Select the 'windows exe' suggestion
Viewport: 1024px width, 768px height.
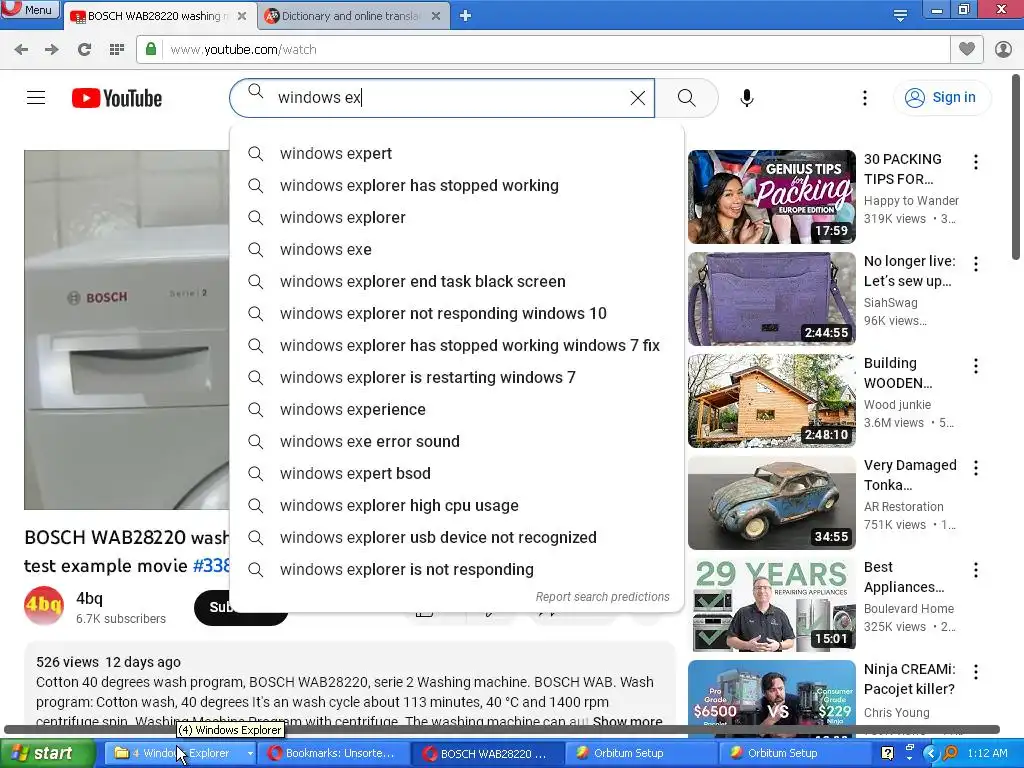pyautogui.click(x=456, y=249)
